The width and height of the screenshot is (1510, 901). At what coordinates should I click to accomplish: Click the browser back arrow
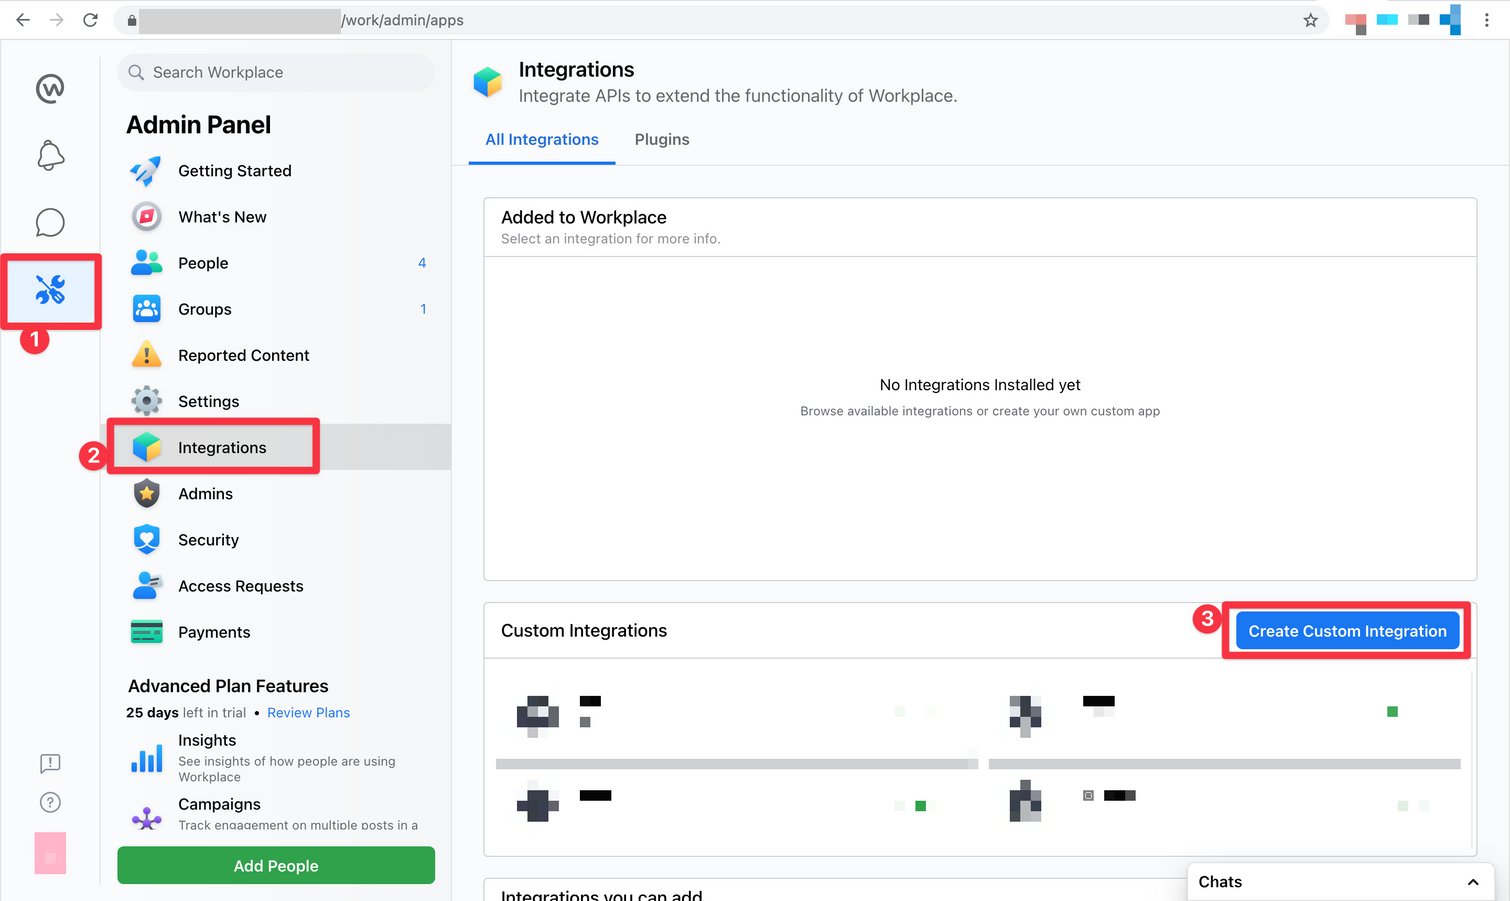(x=22, y=20)
